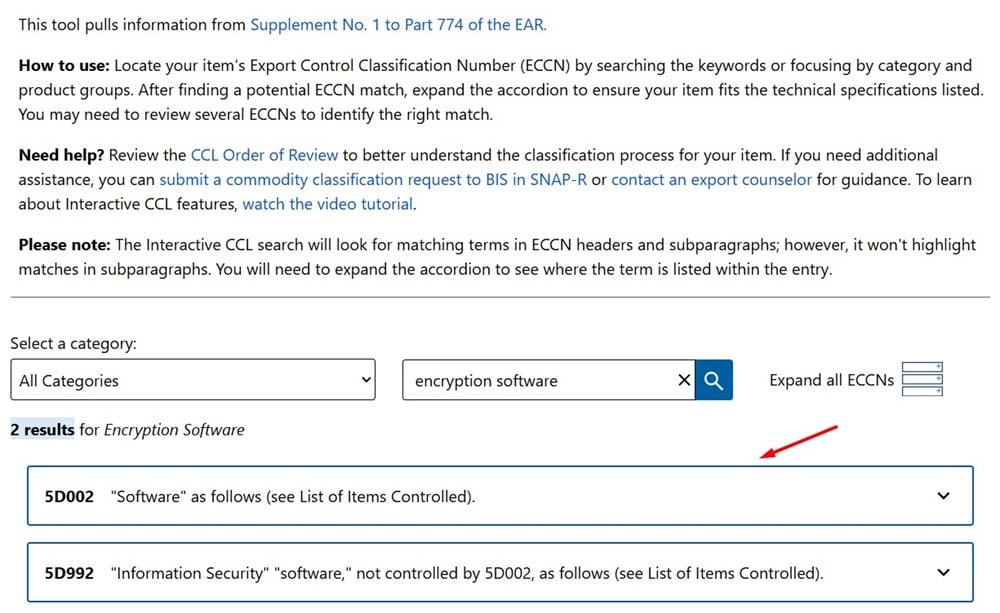Expand the 5D002 entry using its chevron
The height and width of the screenshot is (613, 1000).
[x=943, y=495]
